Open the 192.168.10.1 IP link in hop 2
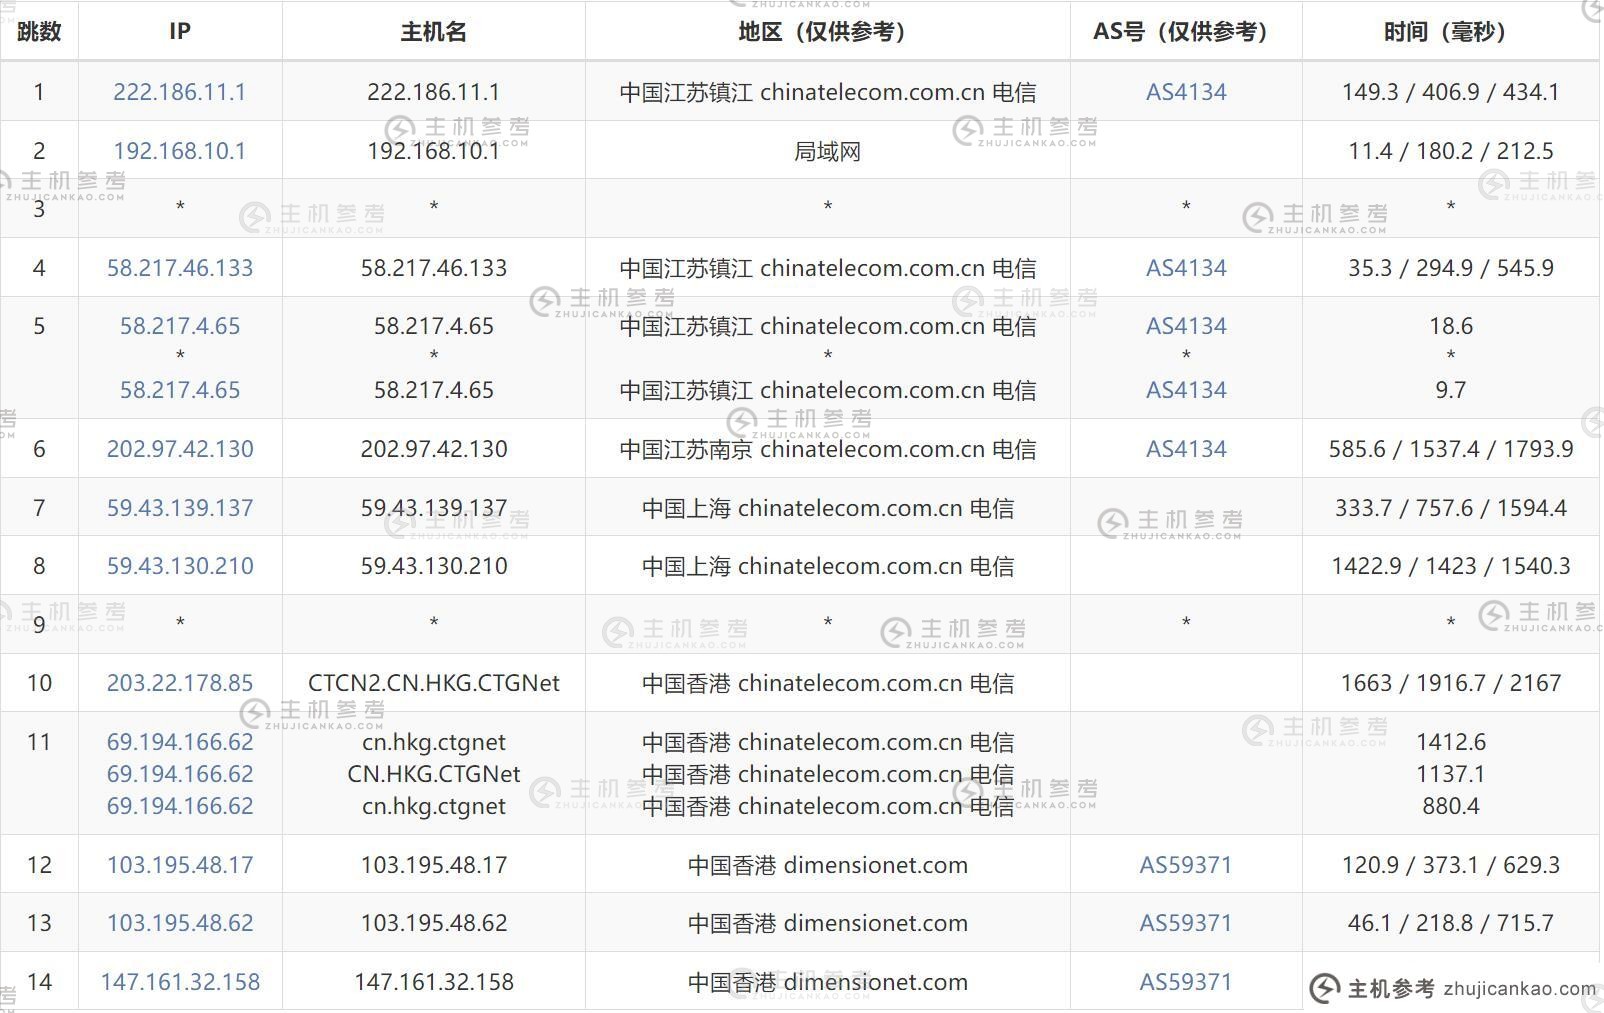 (x=180, y=151)
